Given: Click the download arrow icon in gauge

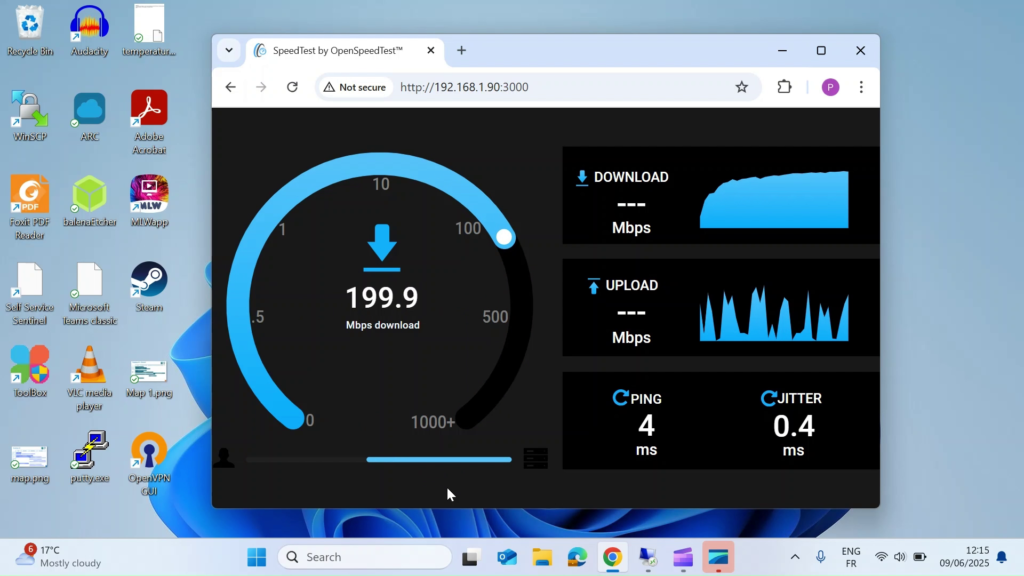Looking at the screenshot, I should (382, 248).
